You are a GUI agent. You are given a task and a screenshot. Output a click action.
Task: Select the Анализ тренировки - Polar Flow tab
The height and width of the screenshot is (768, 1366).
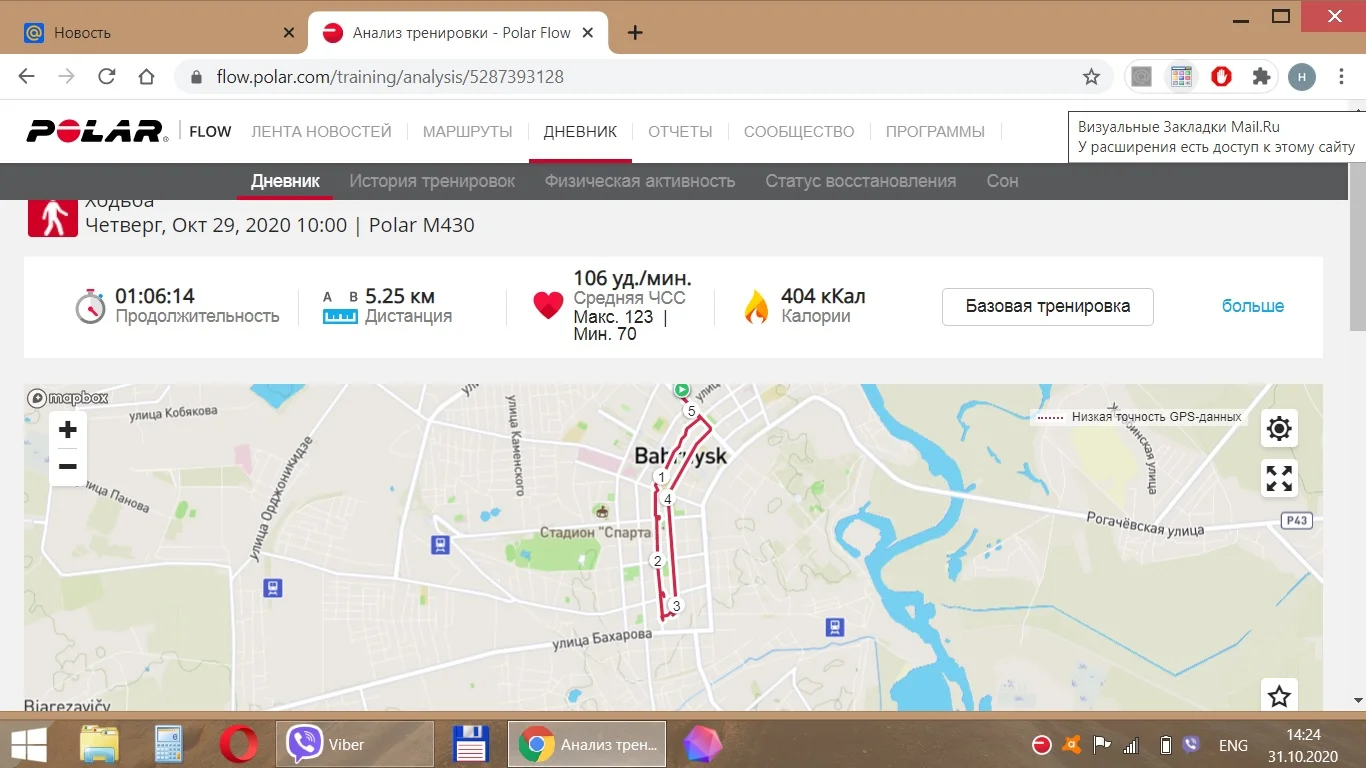click(457, 32)
